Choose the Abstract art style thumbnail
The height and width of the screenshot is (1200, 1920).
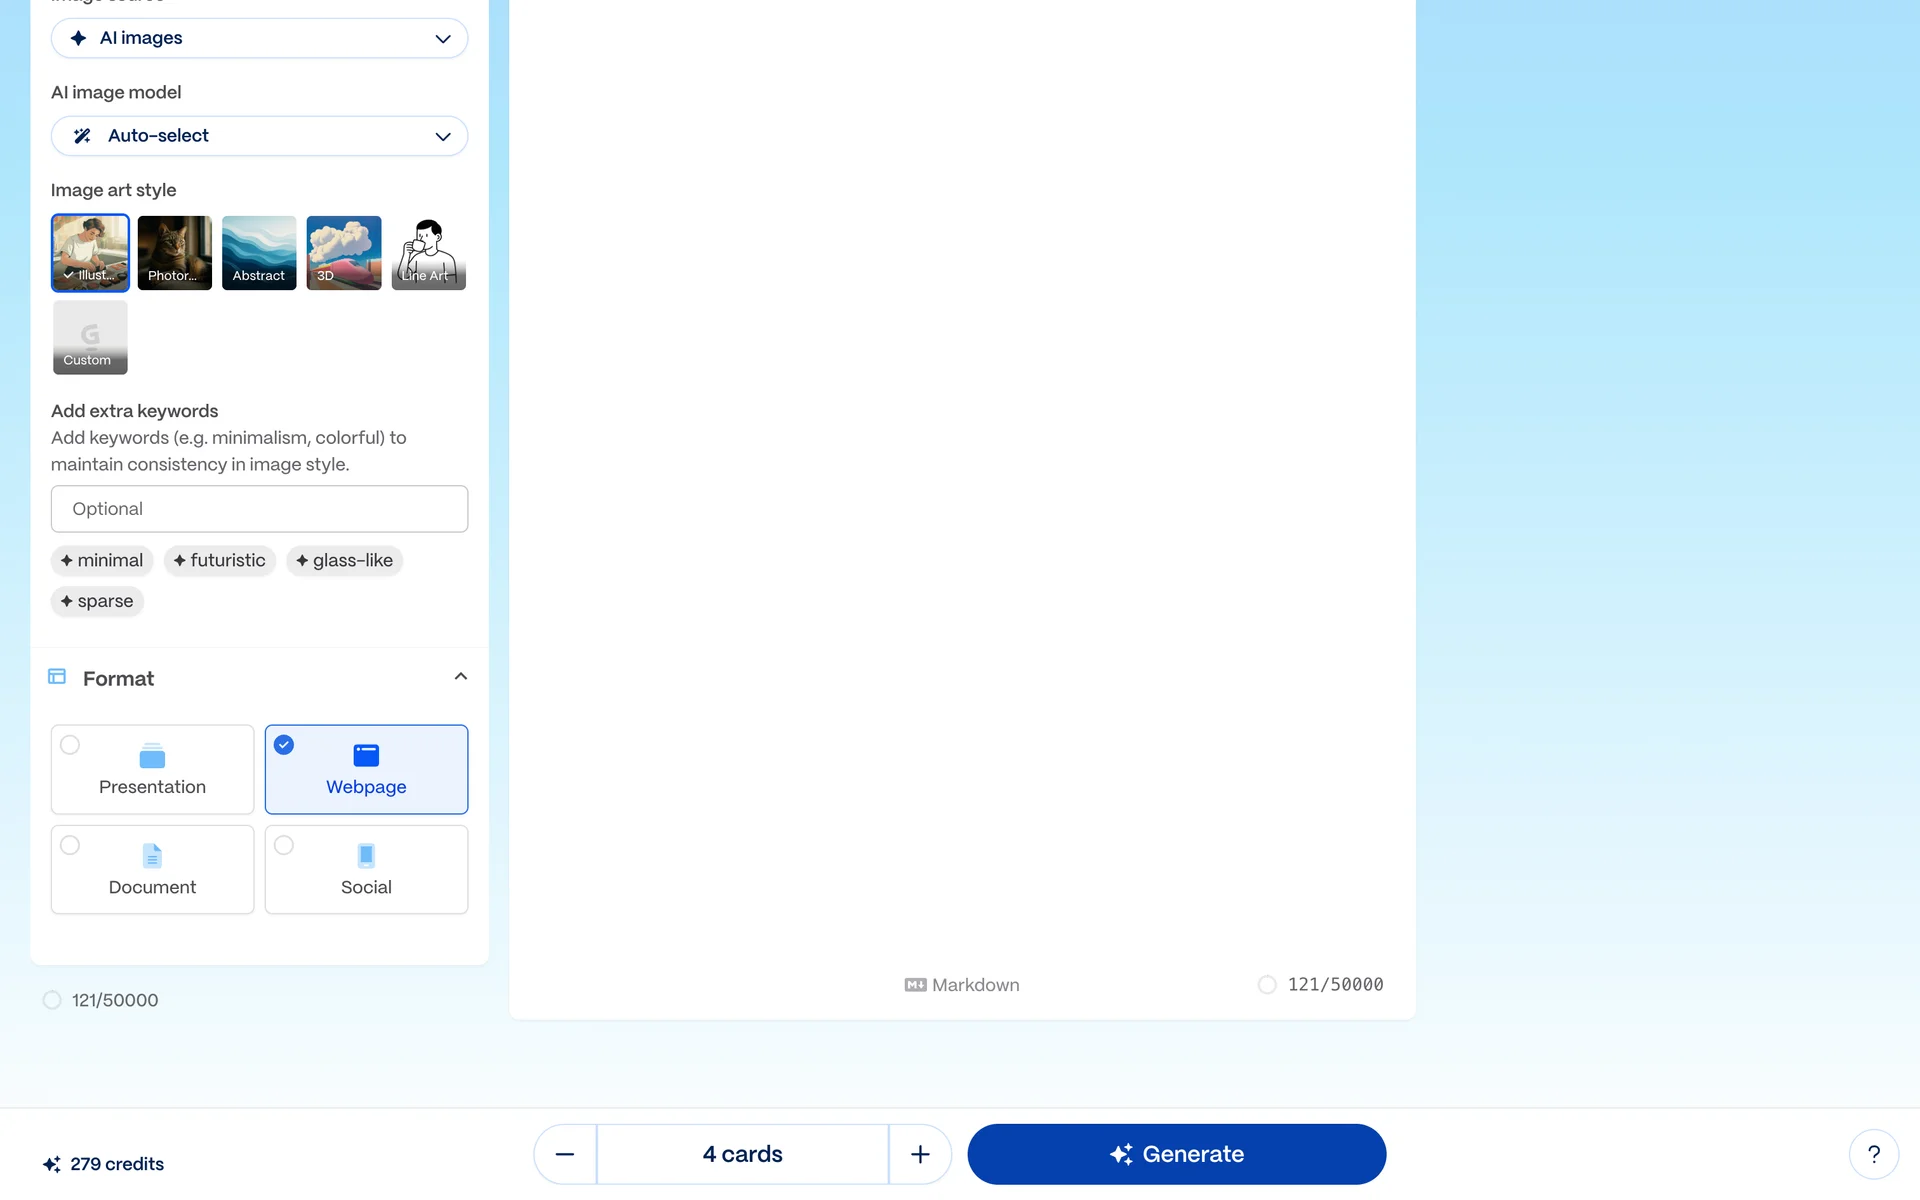pos(259,253)
